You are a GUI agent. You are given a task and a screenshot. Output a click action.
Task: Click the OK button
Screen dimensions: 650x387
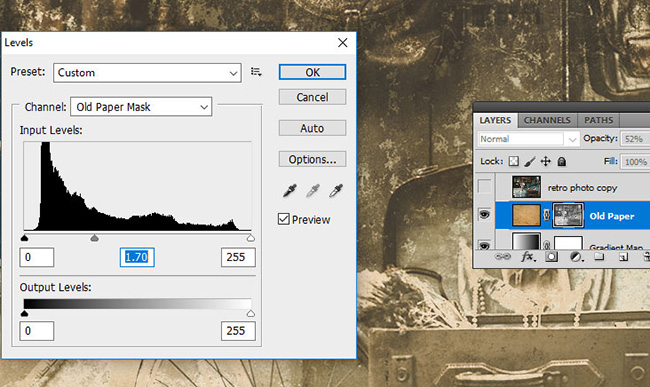(312, 72)
